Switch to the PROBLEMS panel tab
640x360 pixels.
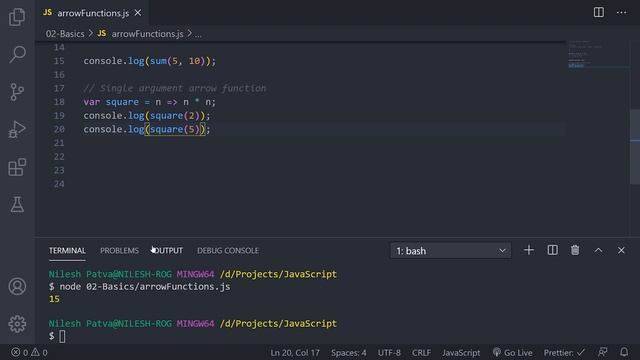tap(120, 251)
